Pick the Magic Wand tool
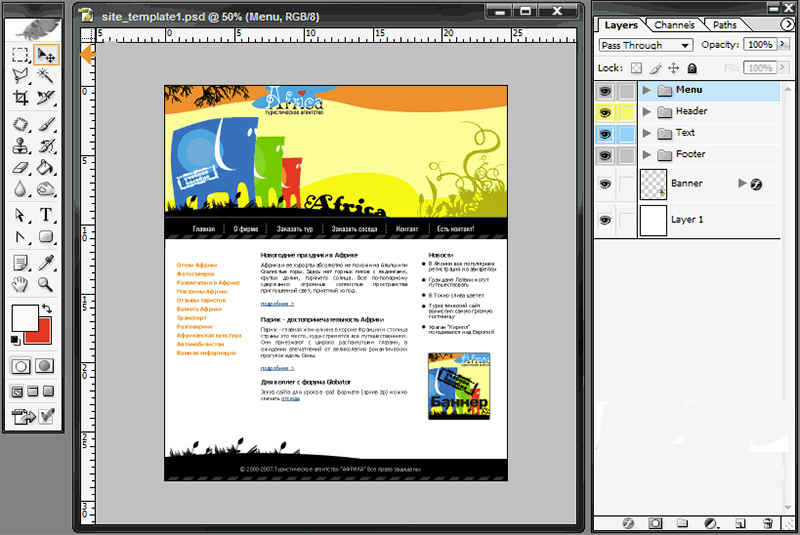The image size is (800, 535). (46, 76)
